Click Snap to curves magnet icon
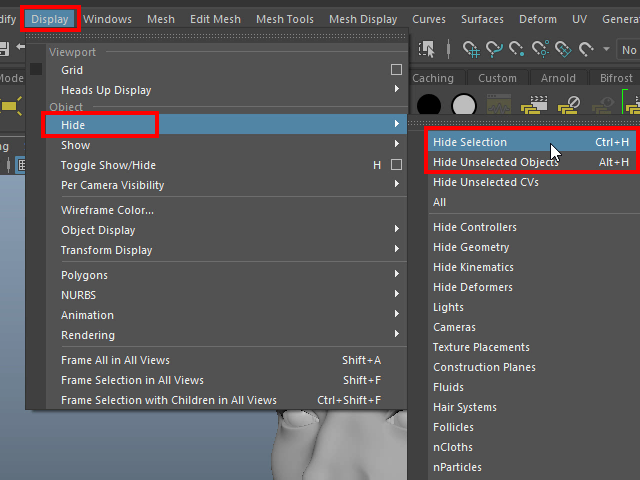The height and width of the screenshot is (480, 640). pyautogui.click(x=493, y=49)
